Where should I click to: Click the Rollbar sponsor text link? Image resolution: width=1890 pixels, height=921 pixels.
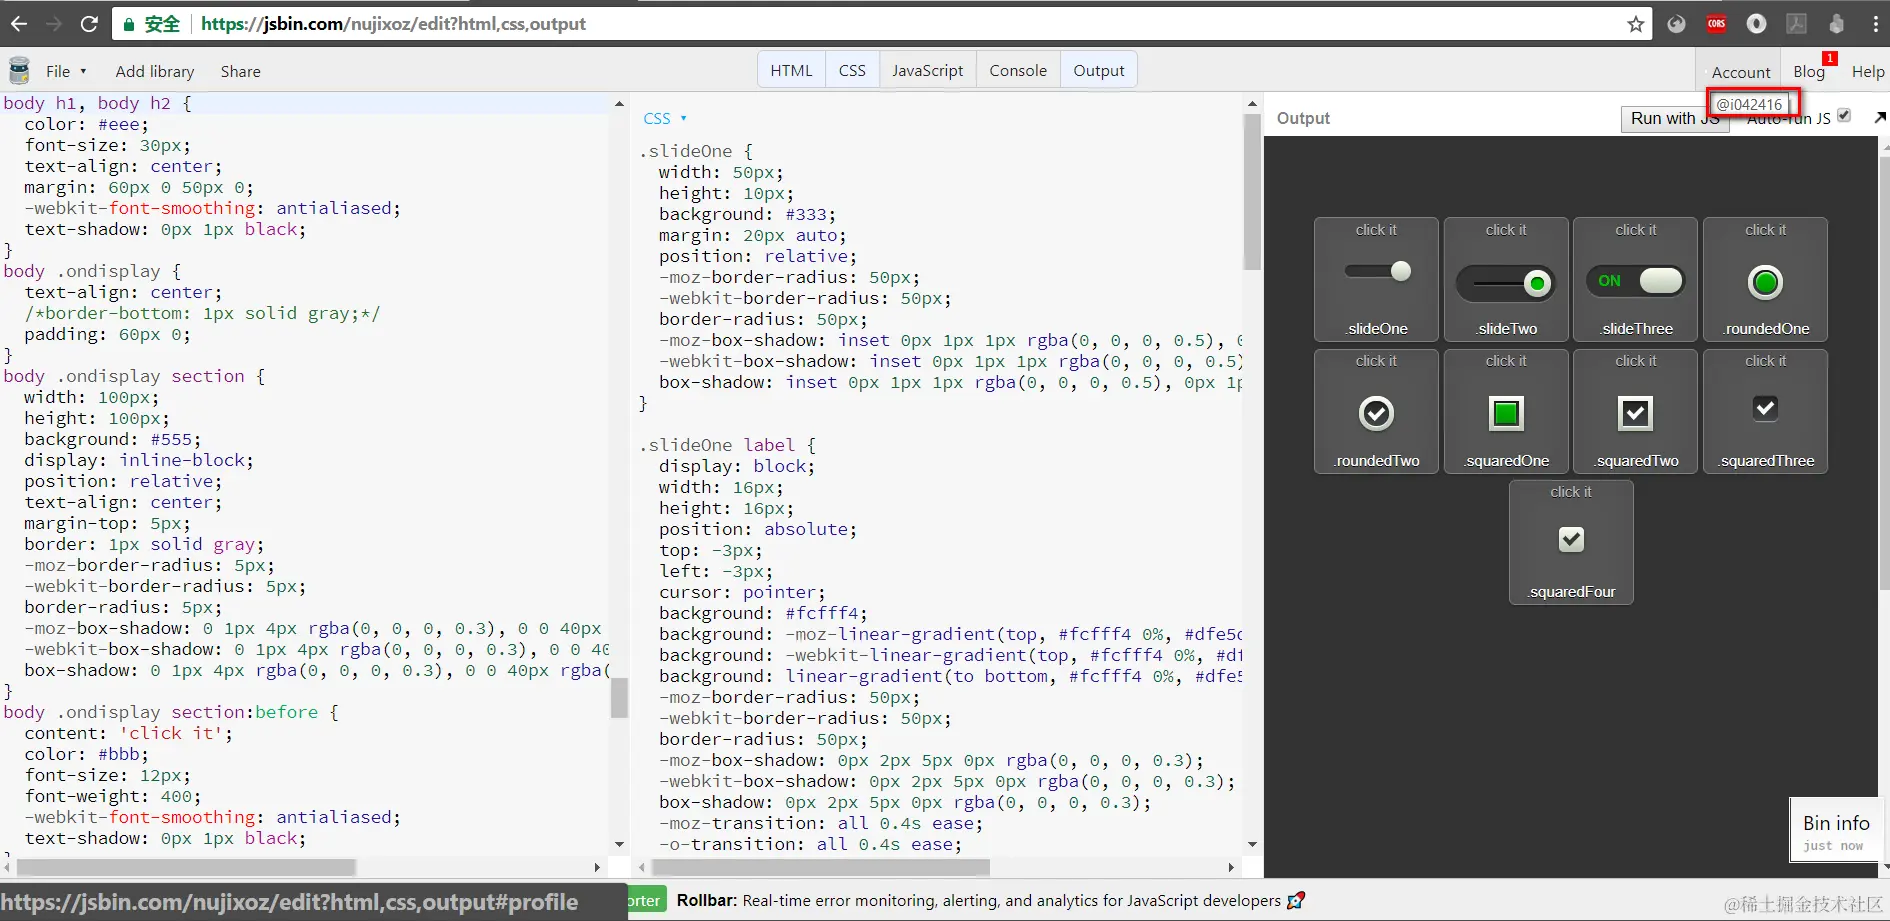(978, 900)
